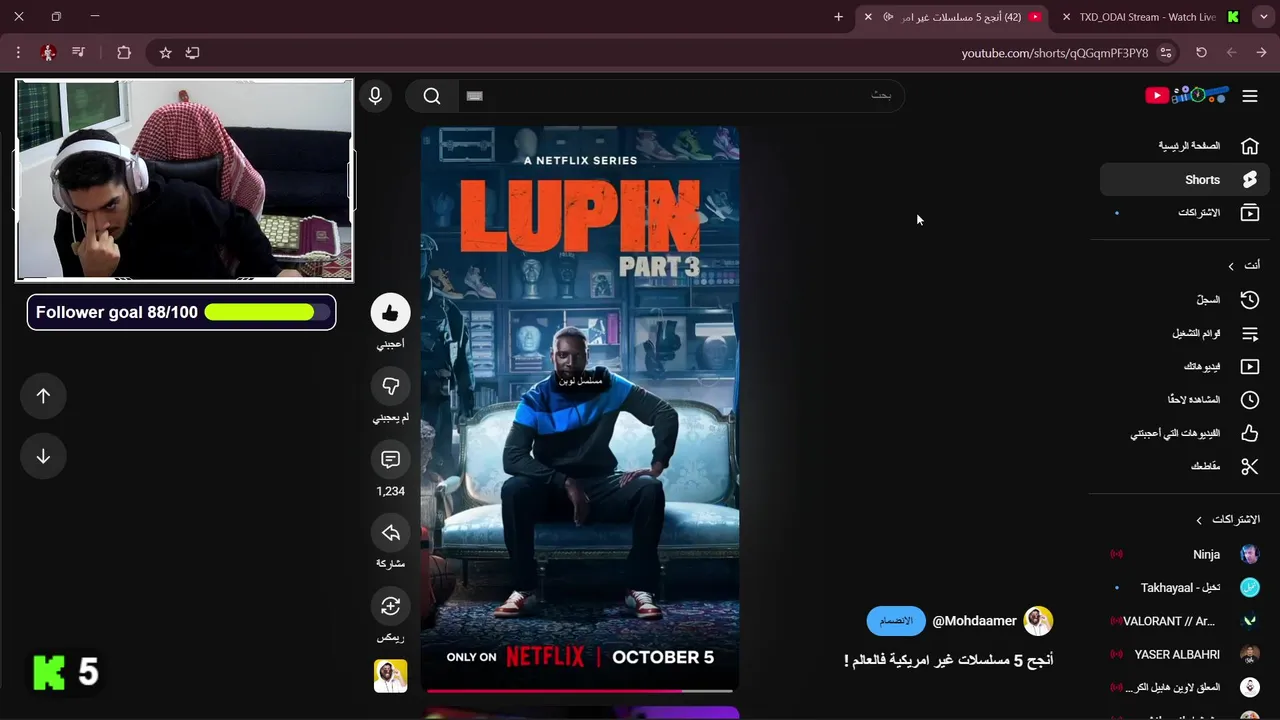Open watch History (السجل)

[x=1185, y=300]
